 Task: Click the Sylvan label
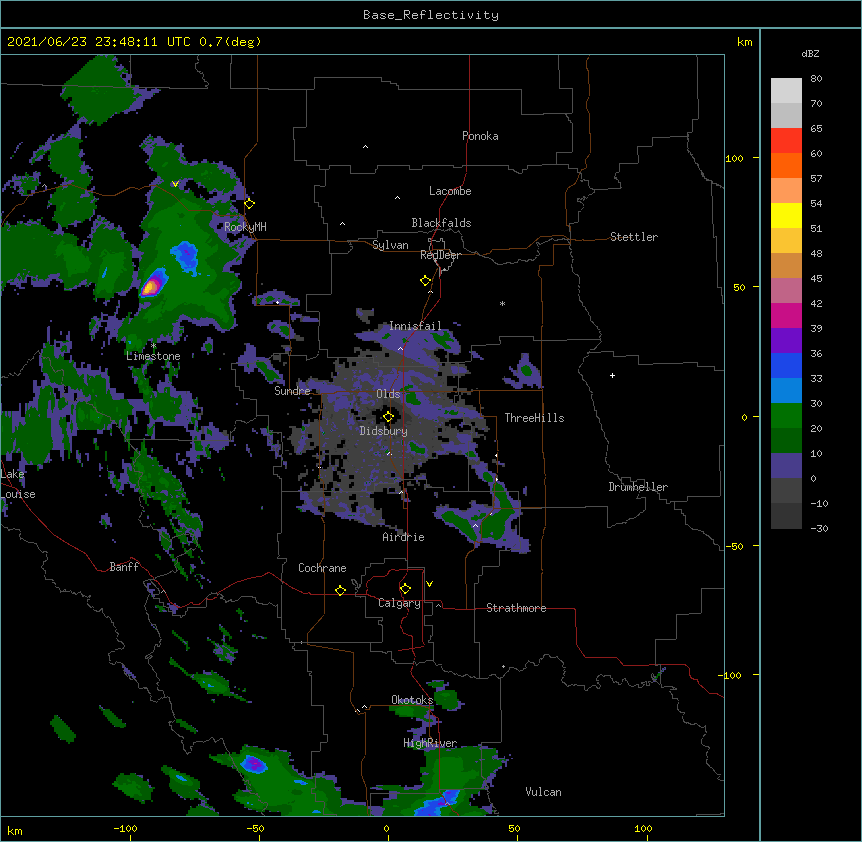pyautogui.click(x=390, y=245)
